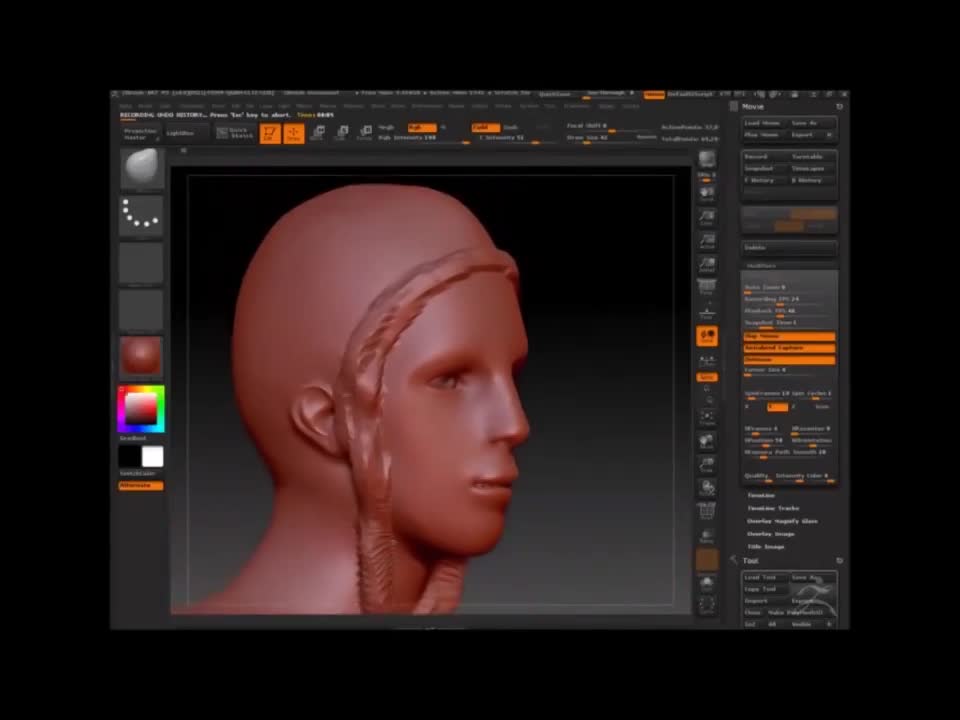Activate the Draw icon on the top shelf
The height and width of the screenshot is (720, 960).
click(293, 132)
